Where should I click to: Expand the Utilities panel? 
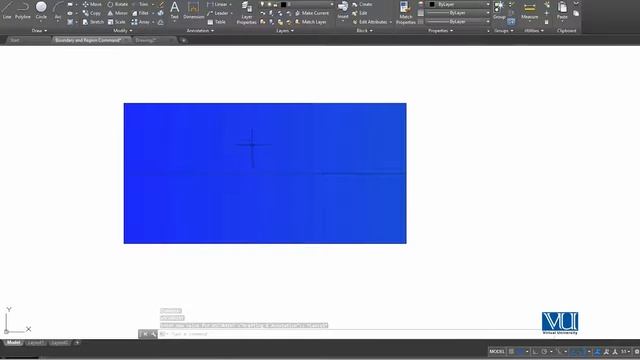pyautogui.click(x=534, y=31)
